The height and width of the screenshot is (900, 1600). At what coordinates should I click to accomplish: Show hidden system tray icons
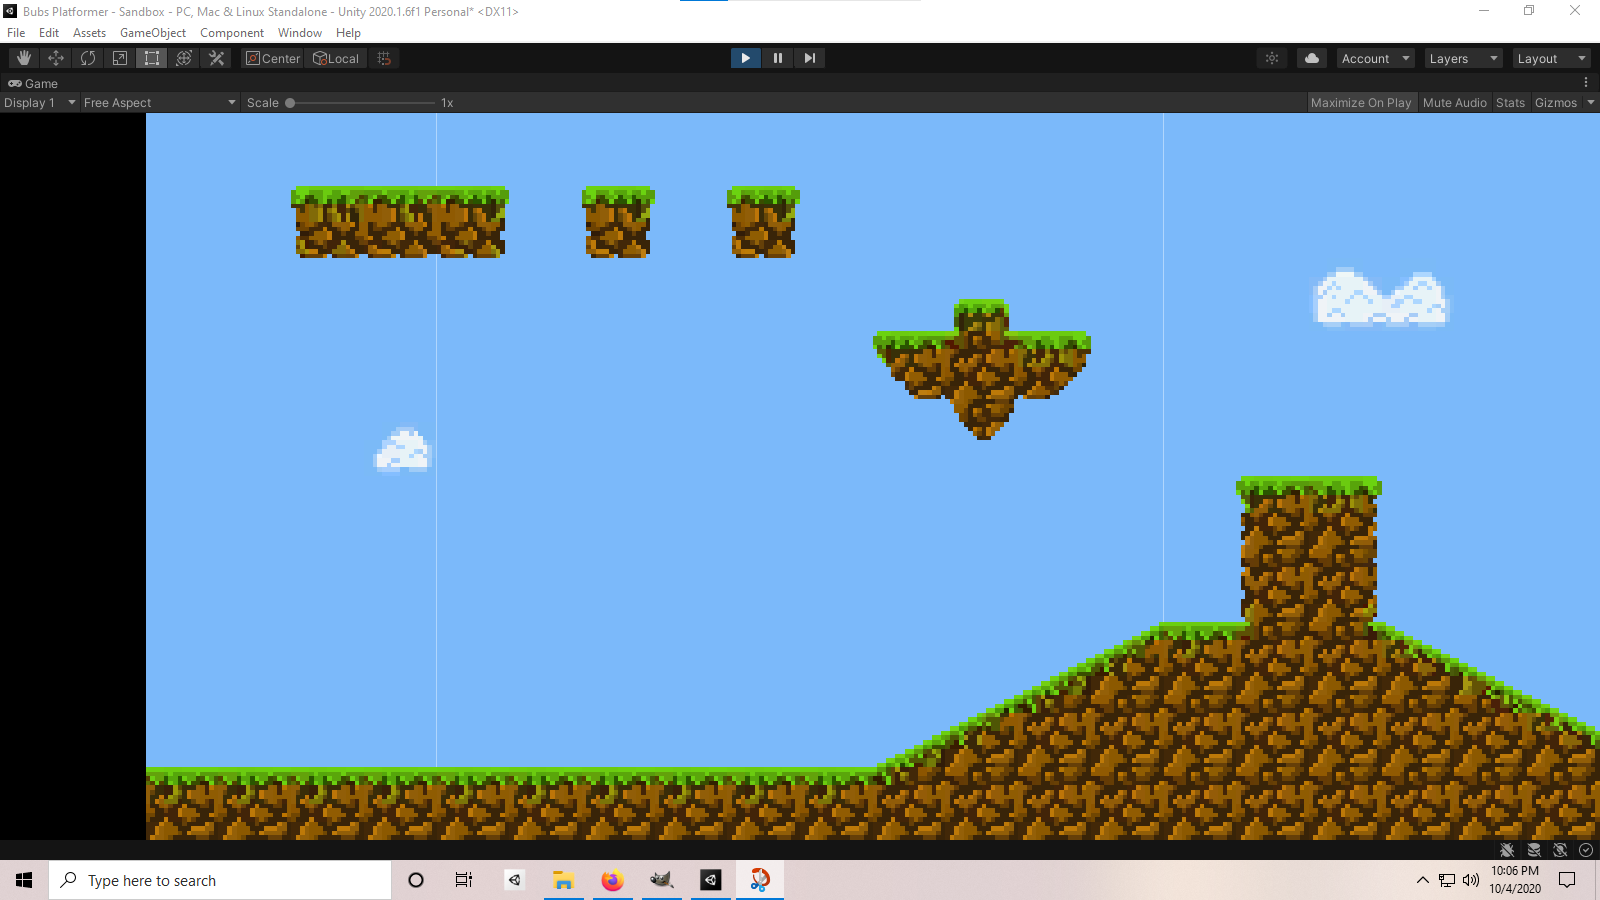(x=1423, y=880)
